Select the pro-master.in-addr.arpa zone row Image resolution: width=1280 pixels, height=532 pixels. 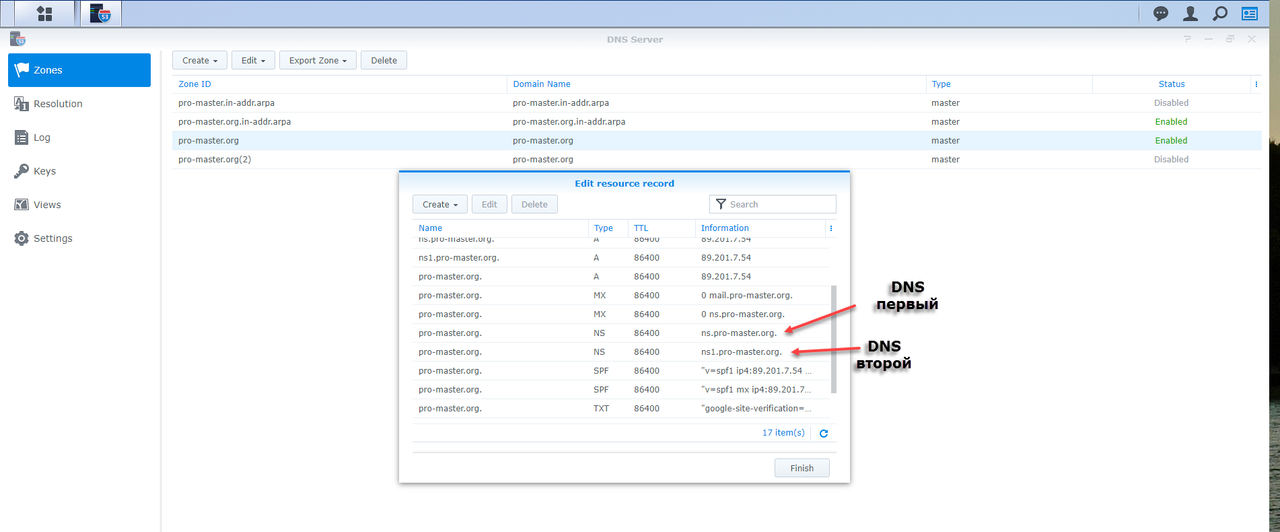716,102
